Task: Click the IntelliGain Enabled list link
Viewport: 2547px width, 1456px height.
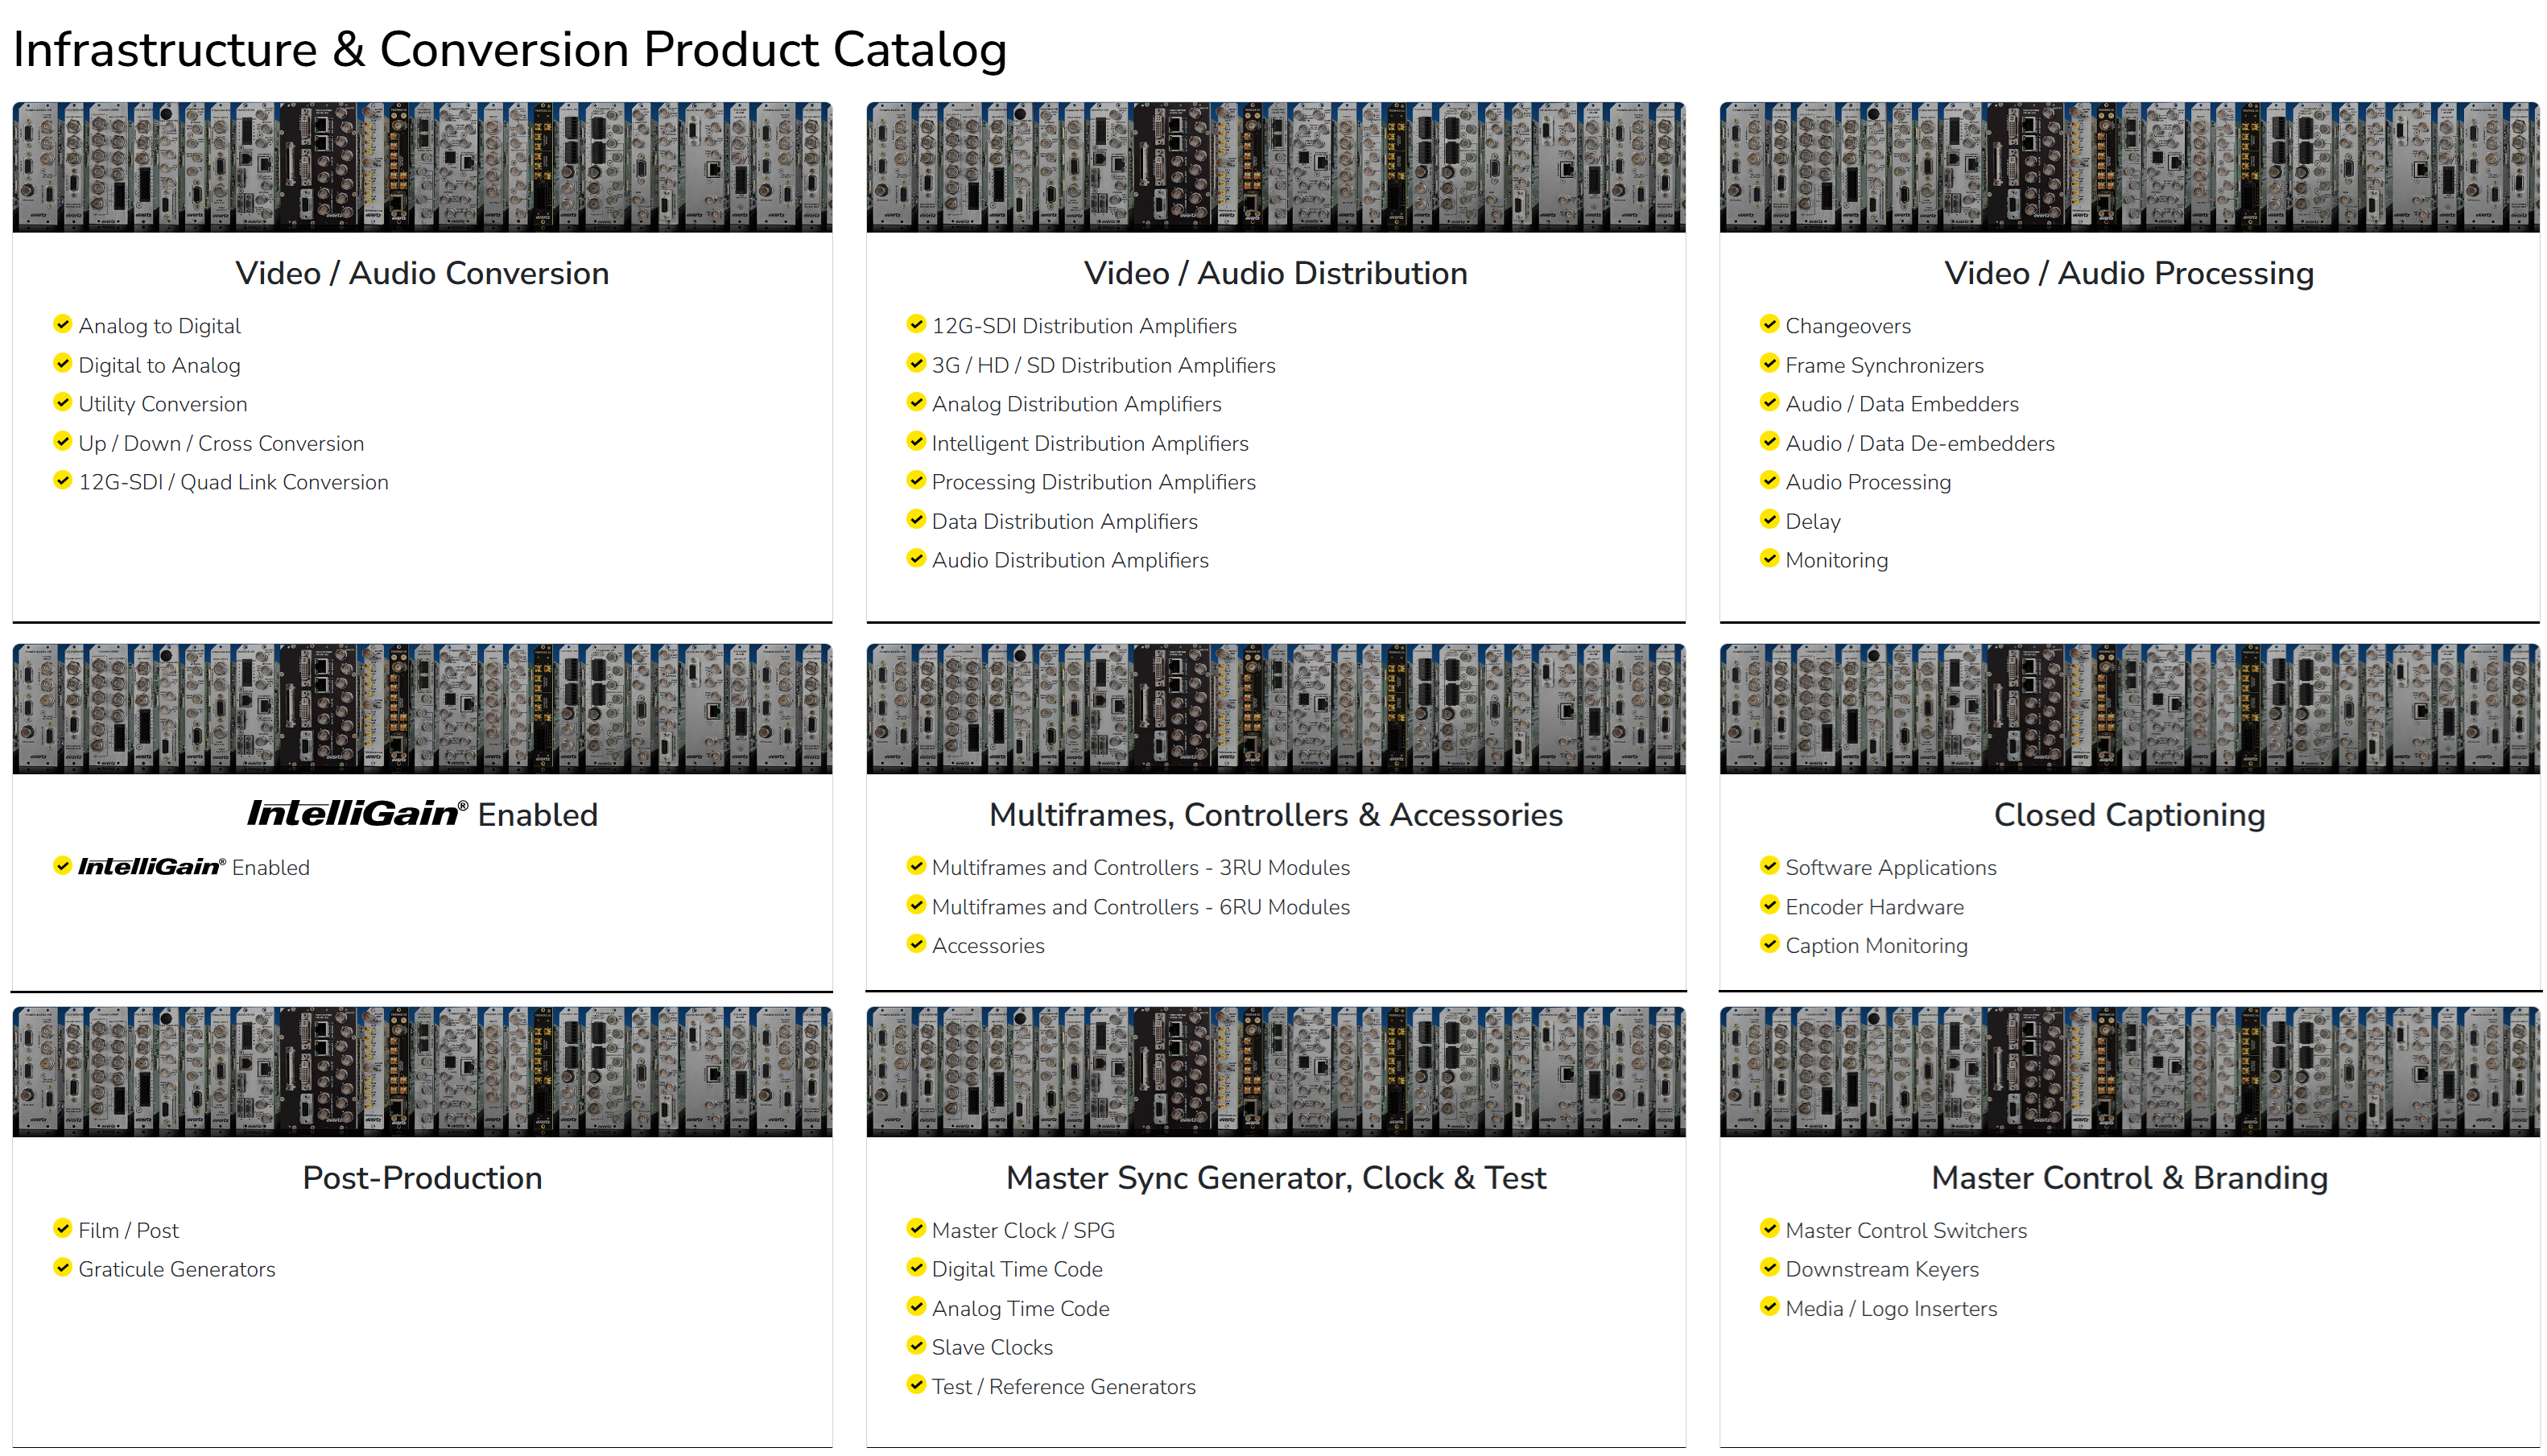Action: coord(194,867)
